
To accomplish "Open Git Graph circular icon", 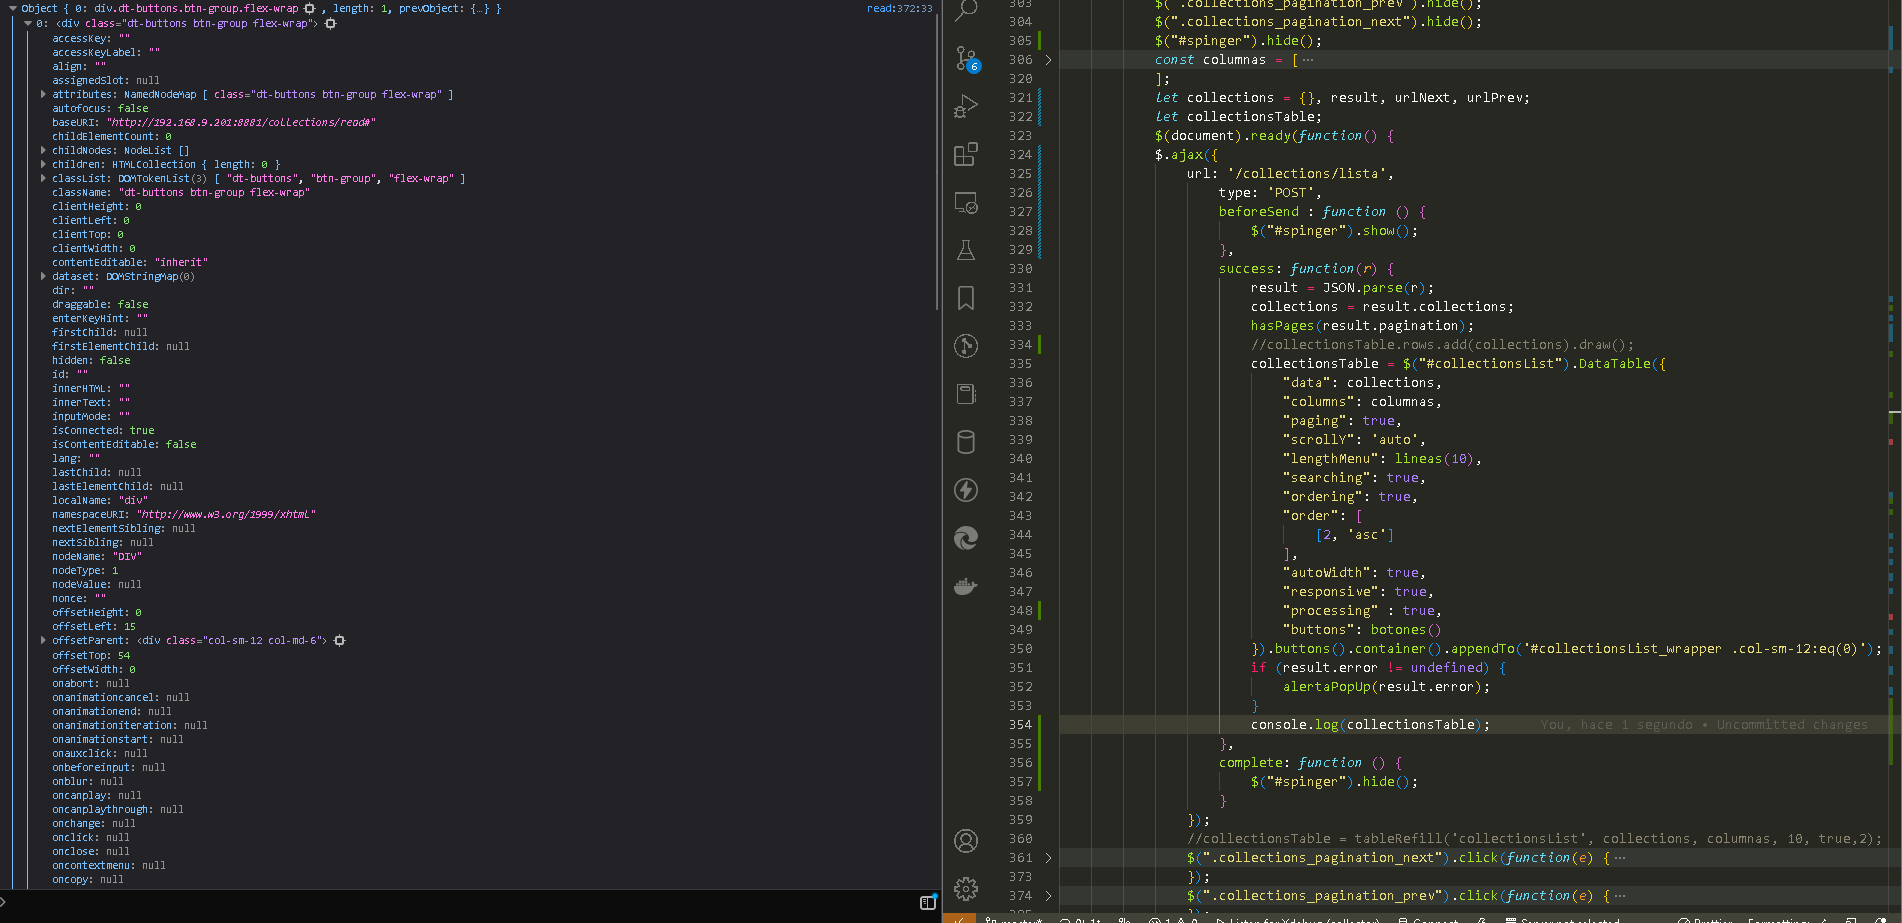I will (x=966, y=346).
